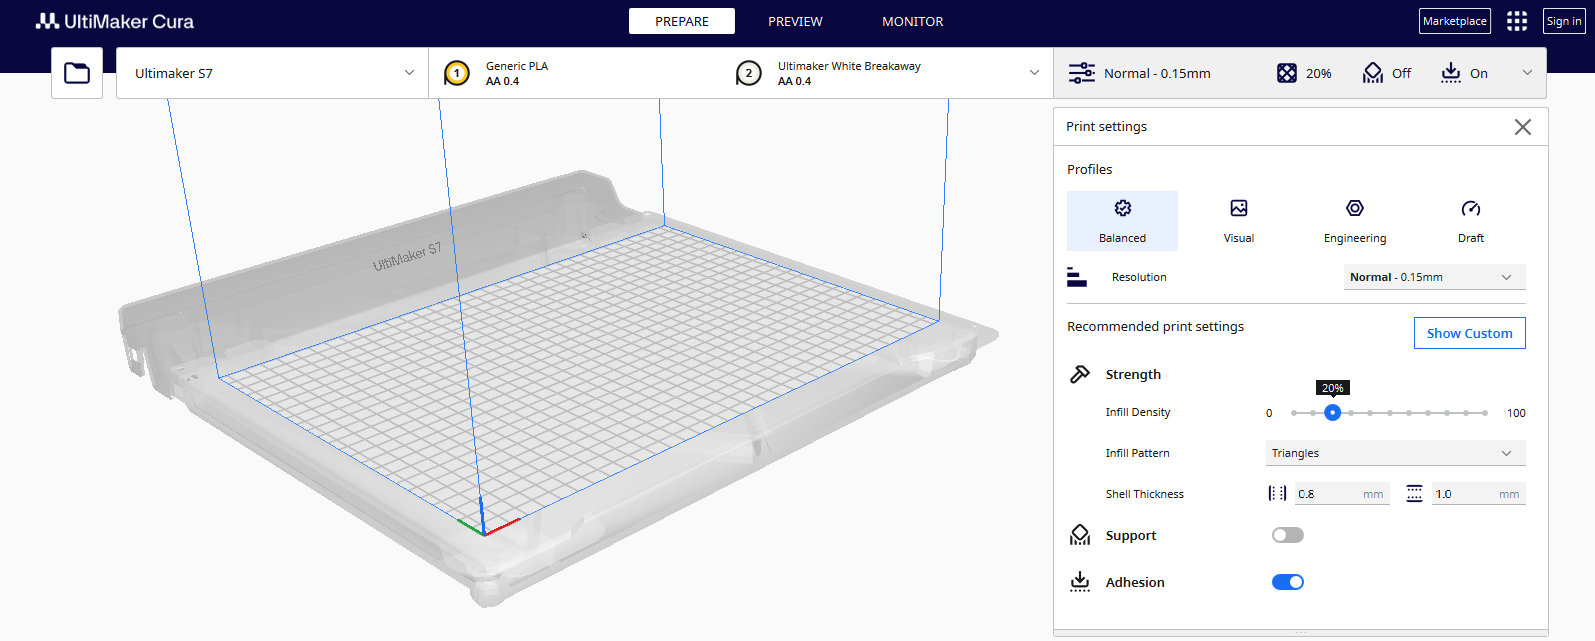Click the Recommended print settings heading

click(x=1156, y=326)
